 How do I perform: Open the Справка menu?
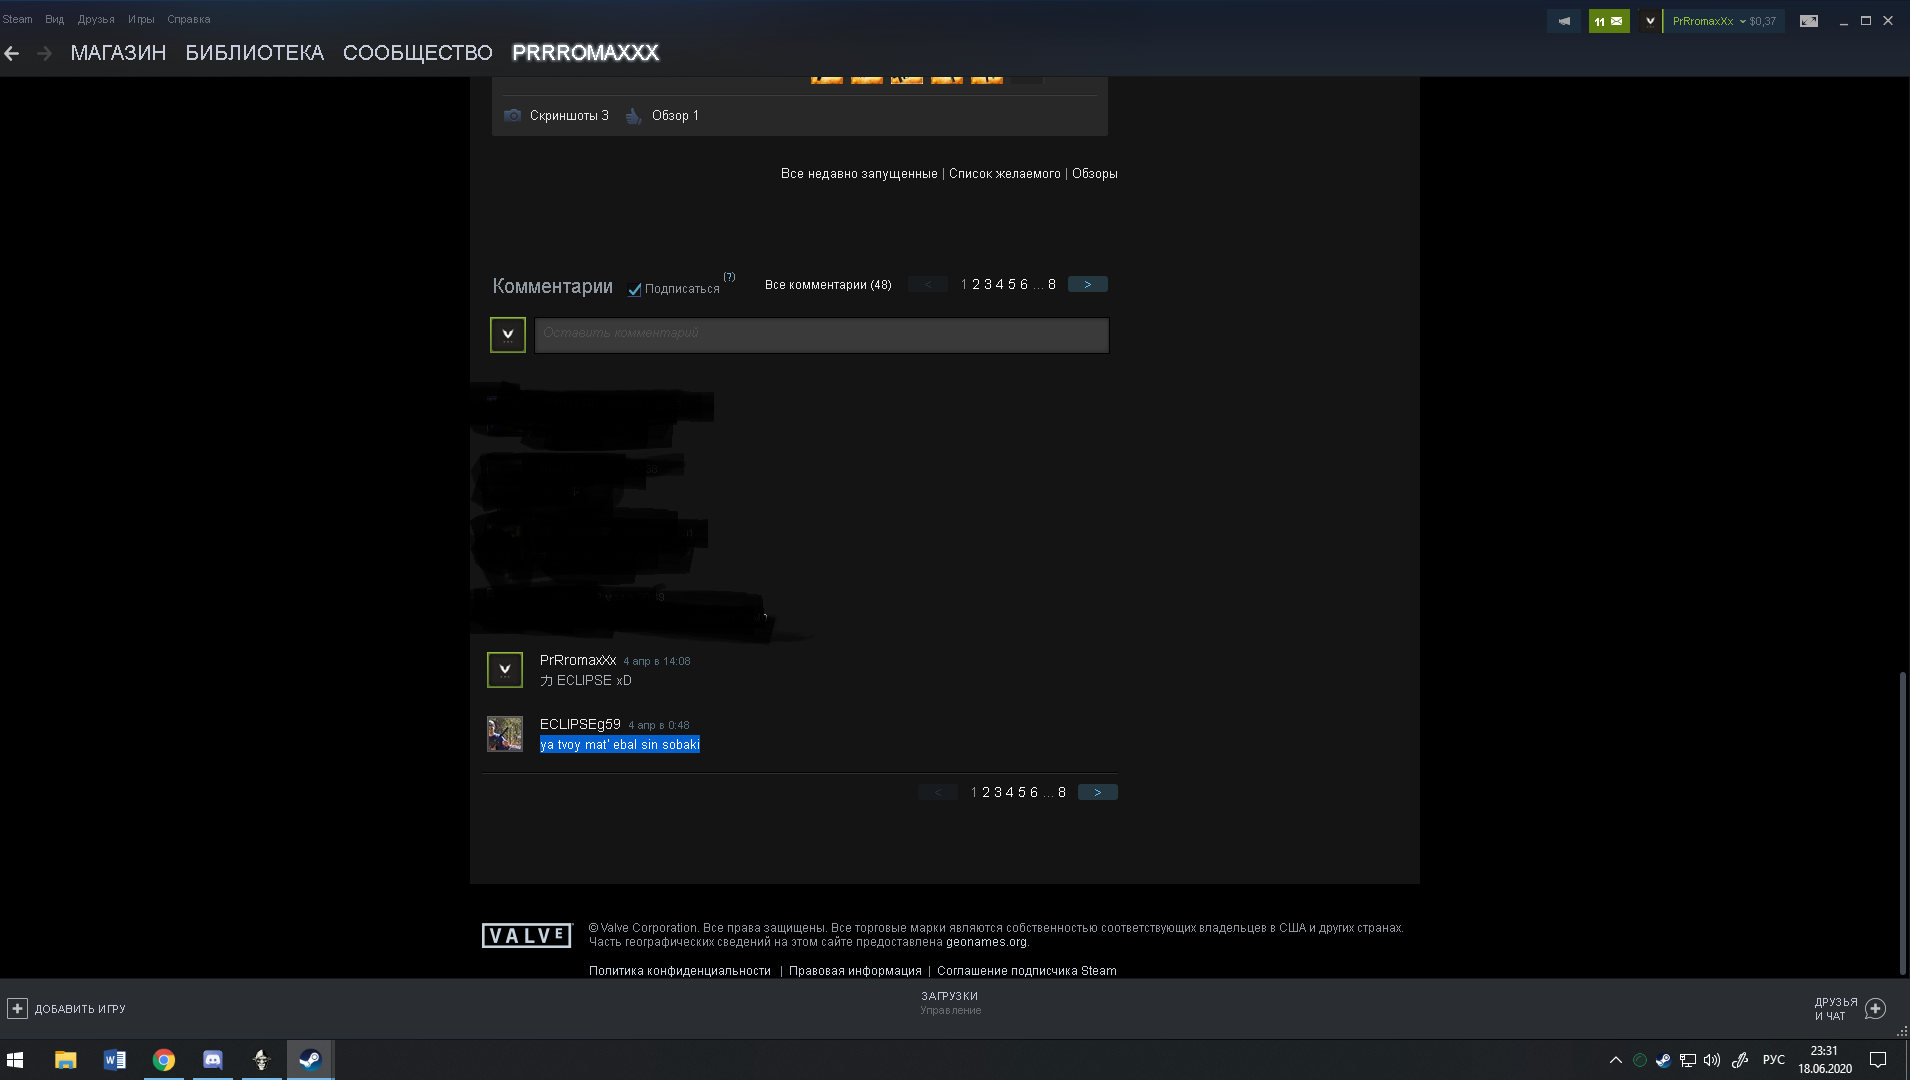[189, 19]
